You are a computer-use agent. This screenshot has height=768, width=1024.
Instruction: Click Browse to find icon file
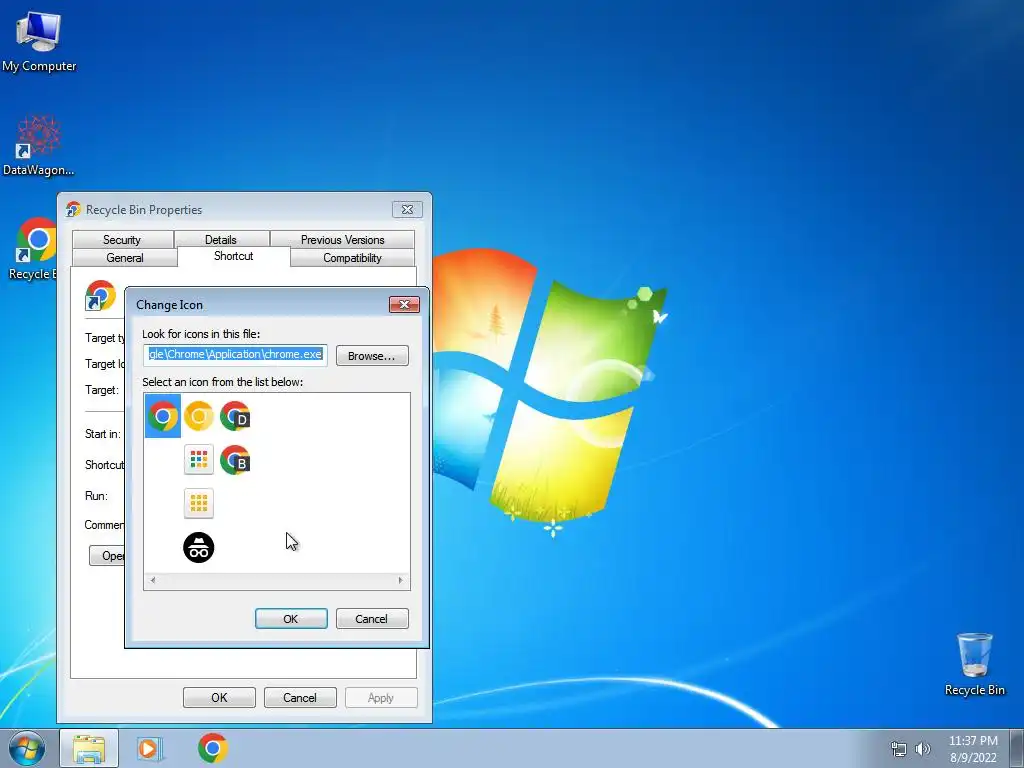click(372, 356)
